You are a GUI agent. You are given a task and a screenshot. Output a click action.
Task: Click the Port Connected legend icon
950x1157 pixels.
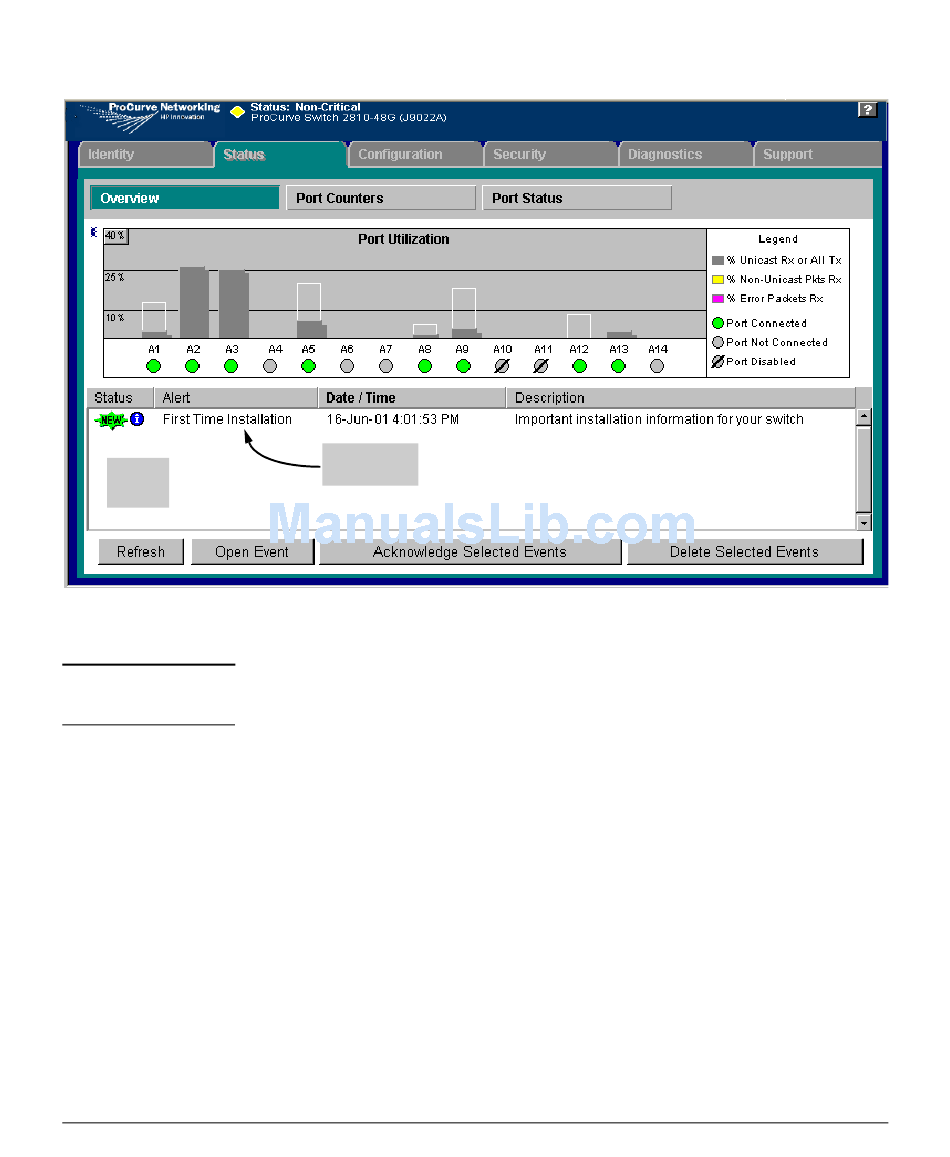(717, 323)
